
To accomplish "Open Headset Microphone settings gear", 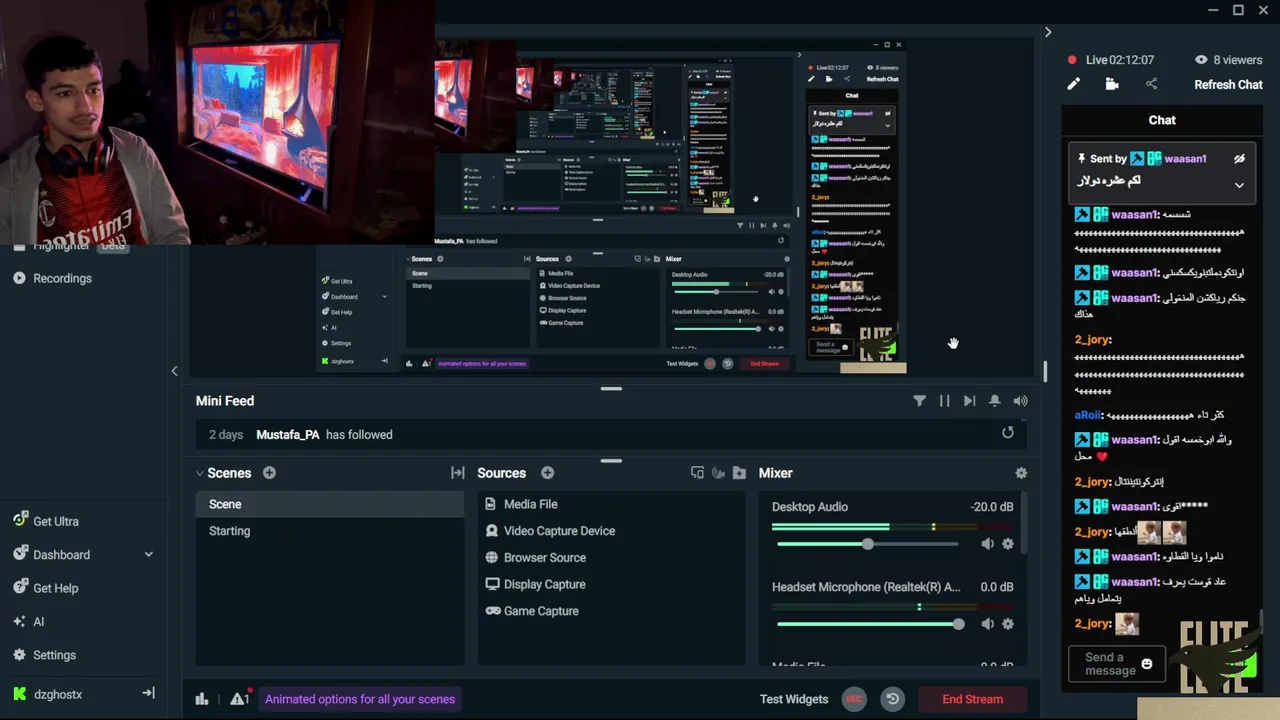I will coord(1008,624).
